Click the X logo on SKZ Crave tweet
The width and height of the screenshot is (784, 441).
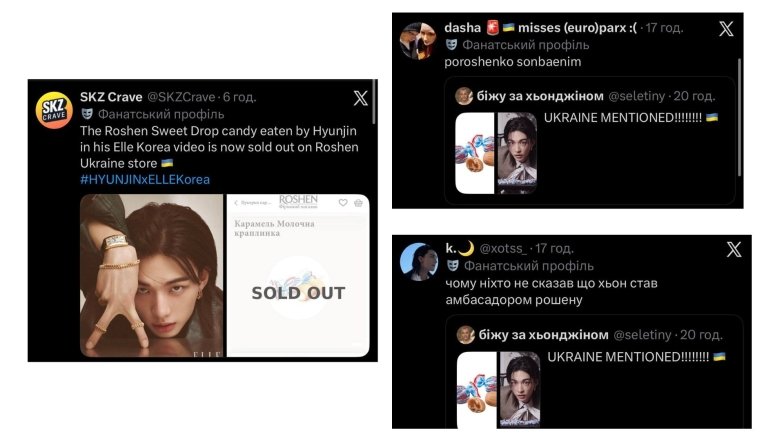click(360, 98)
